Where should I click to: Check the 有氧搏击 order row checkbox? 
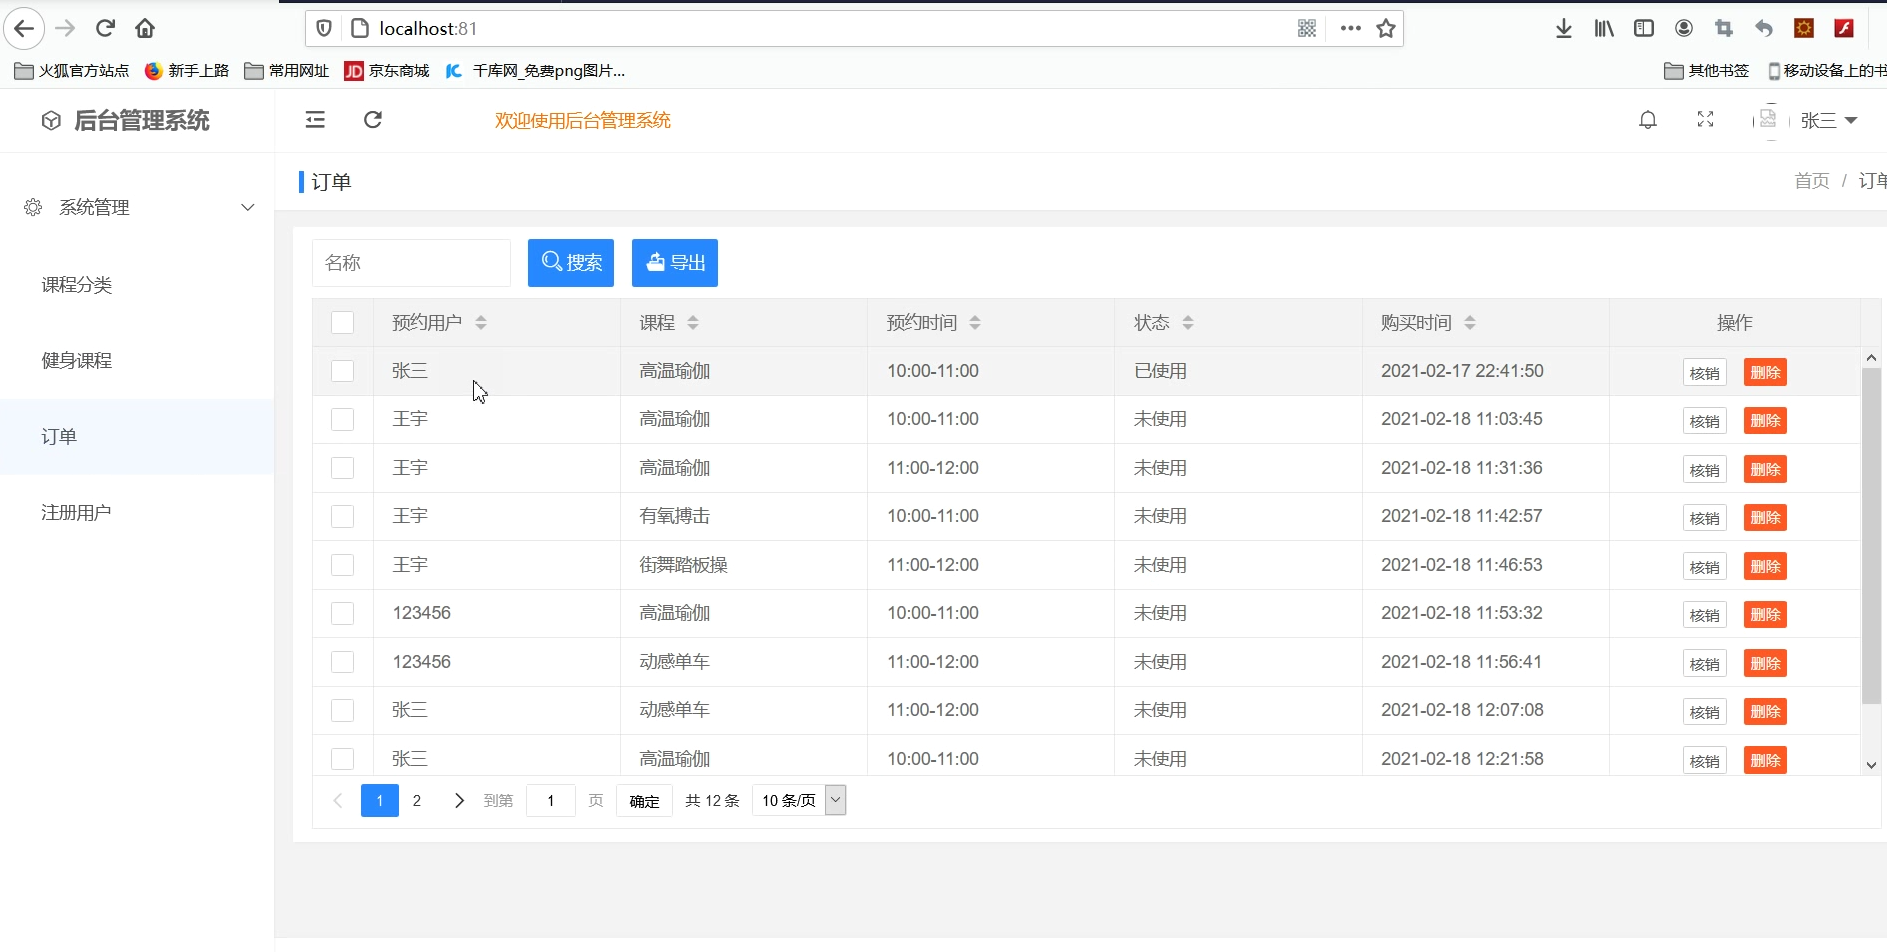coord(342,516)
